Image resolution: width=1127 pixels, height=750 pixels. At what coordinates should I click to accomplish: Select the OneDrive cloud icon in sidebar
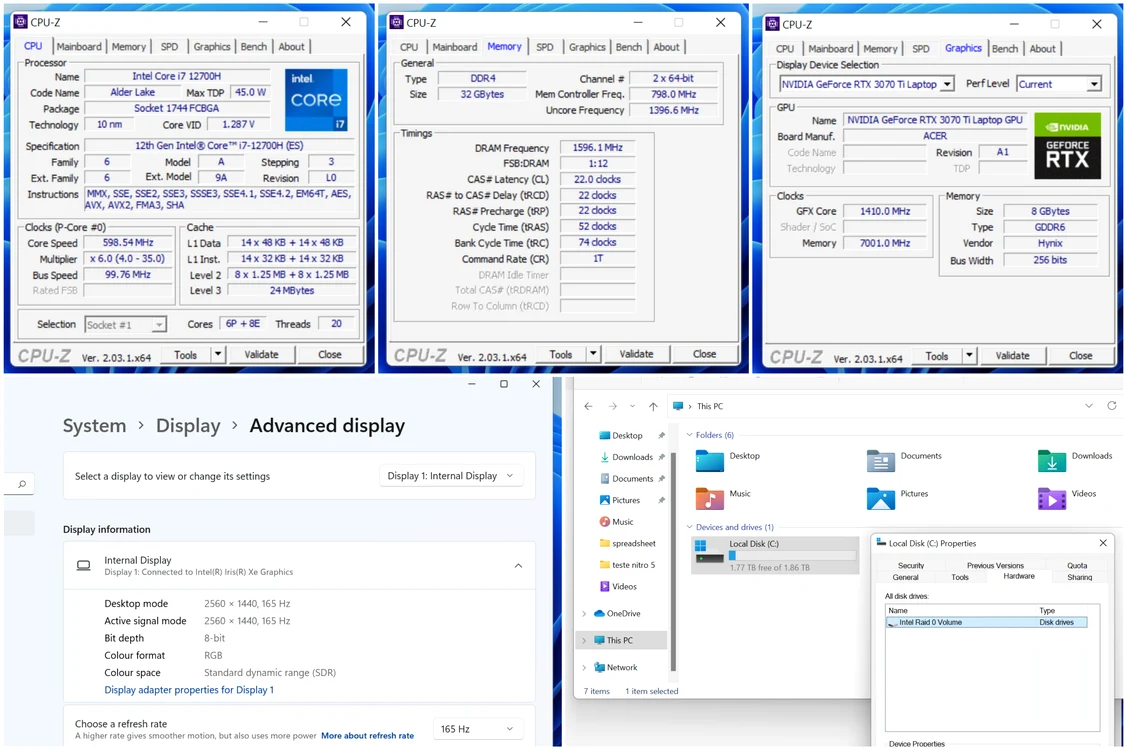pos(599,613)
